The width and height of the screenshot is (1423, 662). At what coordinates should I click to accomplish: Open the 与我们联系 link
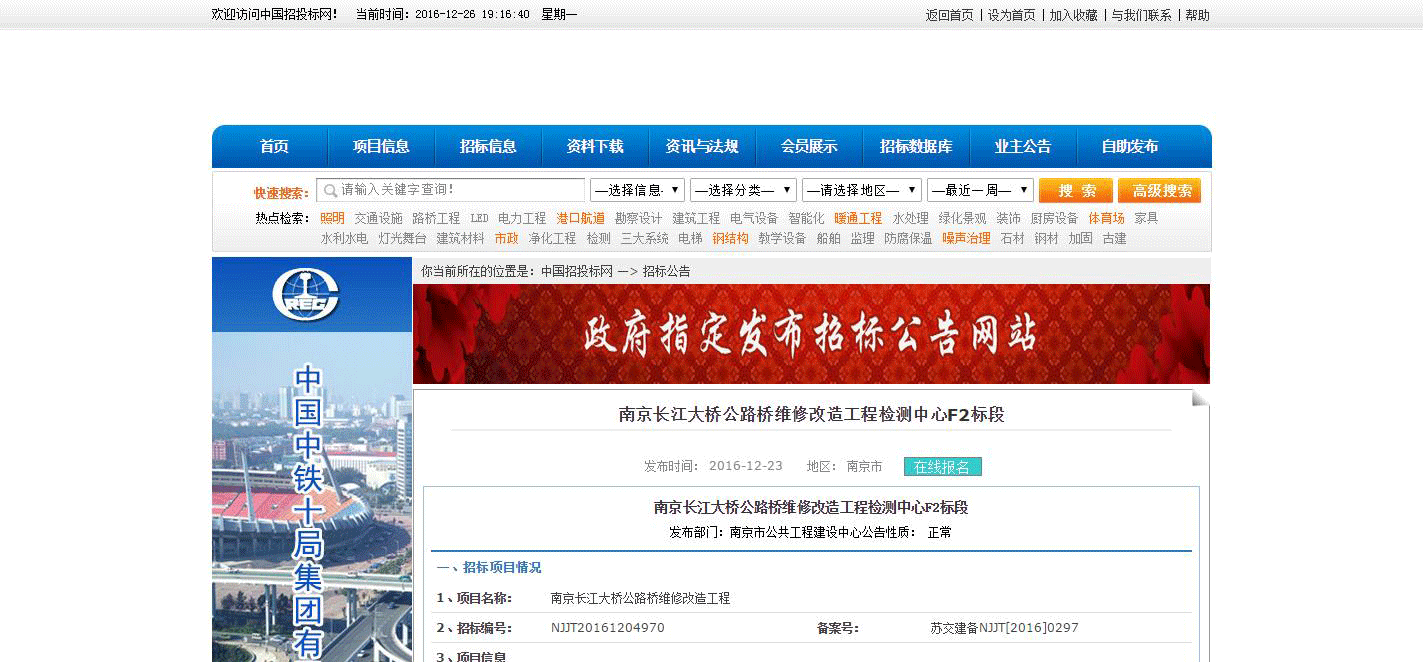coord(1141,15)
